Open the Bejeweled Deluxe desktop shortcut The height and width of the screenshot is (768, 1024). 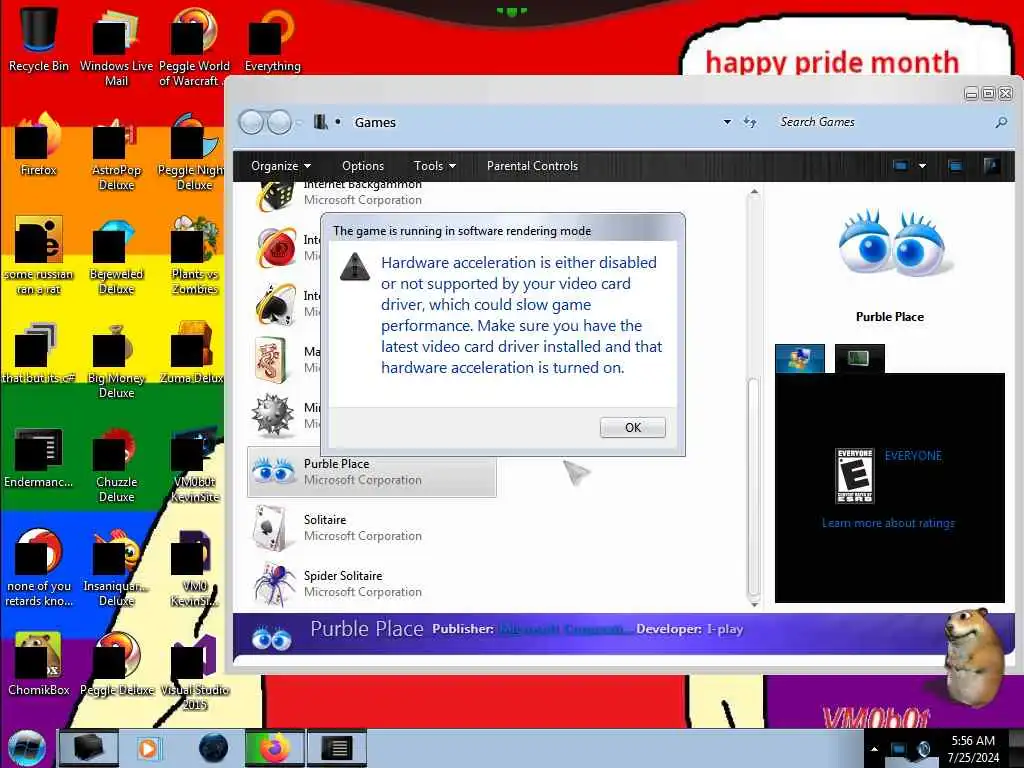click(116, 255)
